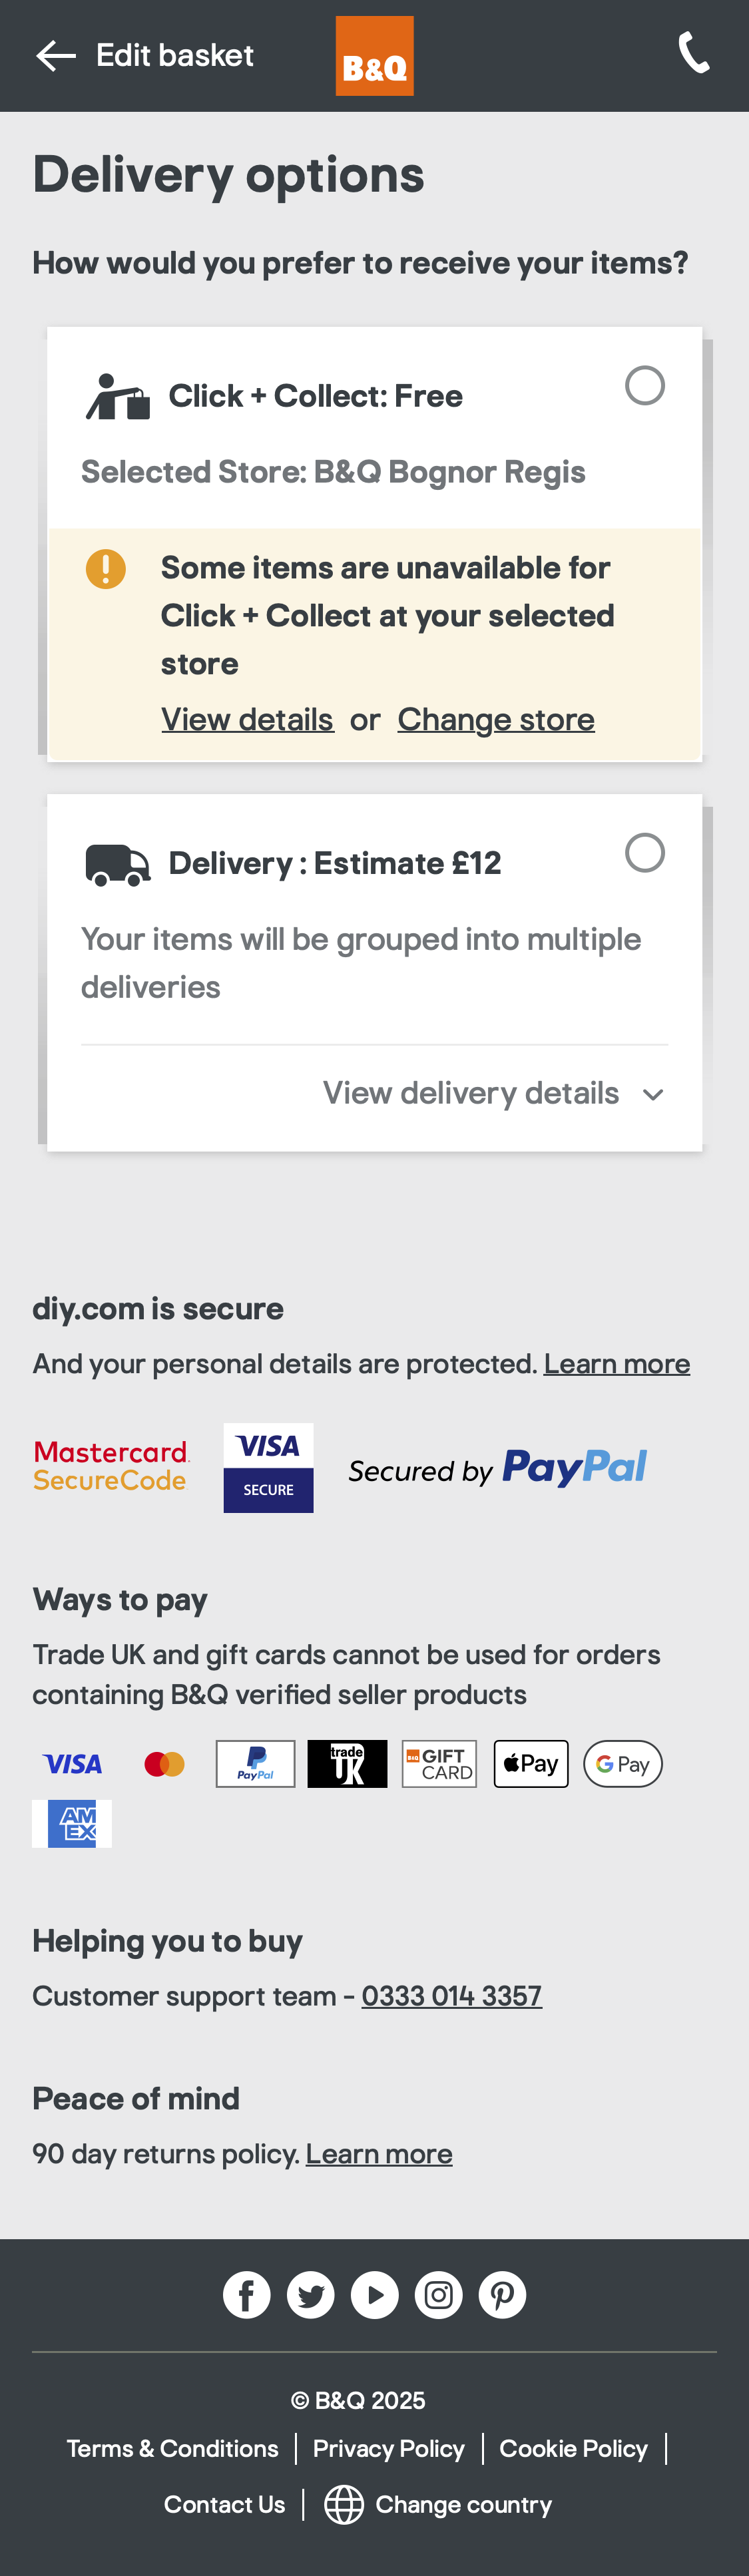Click Change store link

(x=496, y=719)
